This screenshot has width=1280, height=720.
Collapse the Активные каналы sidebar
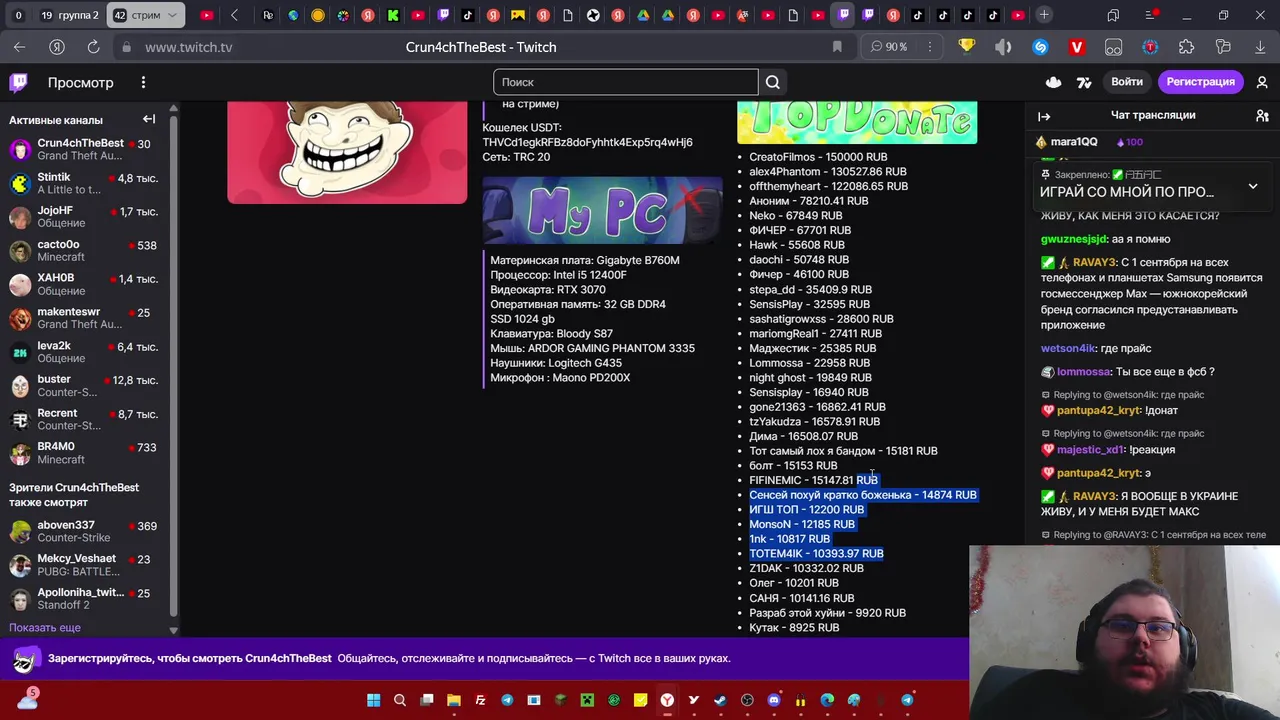(149, 119)
